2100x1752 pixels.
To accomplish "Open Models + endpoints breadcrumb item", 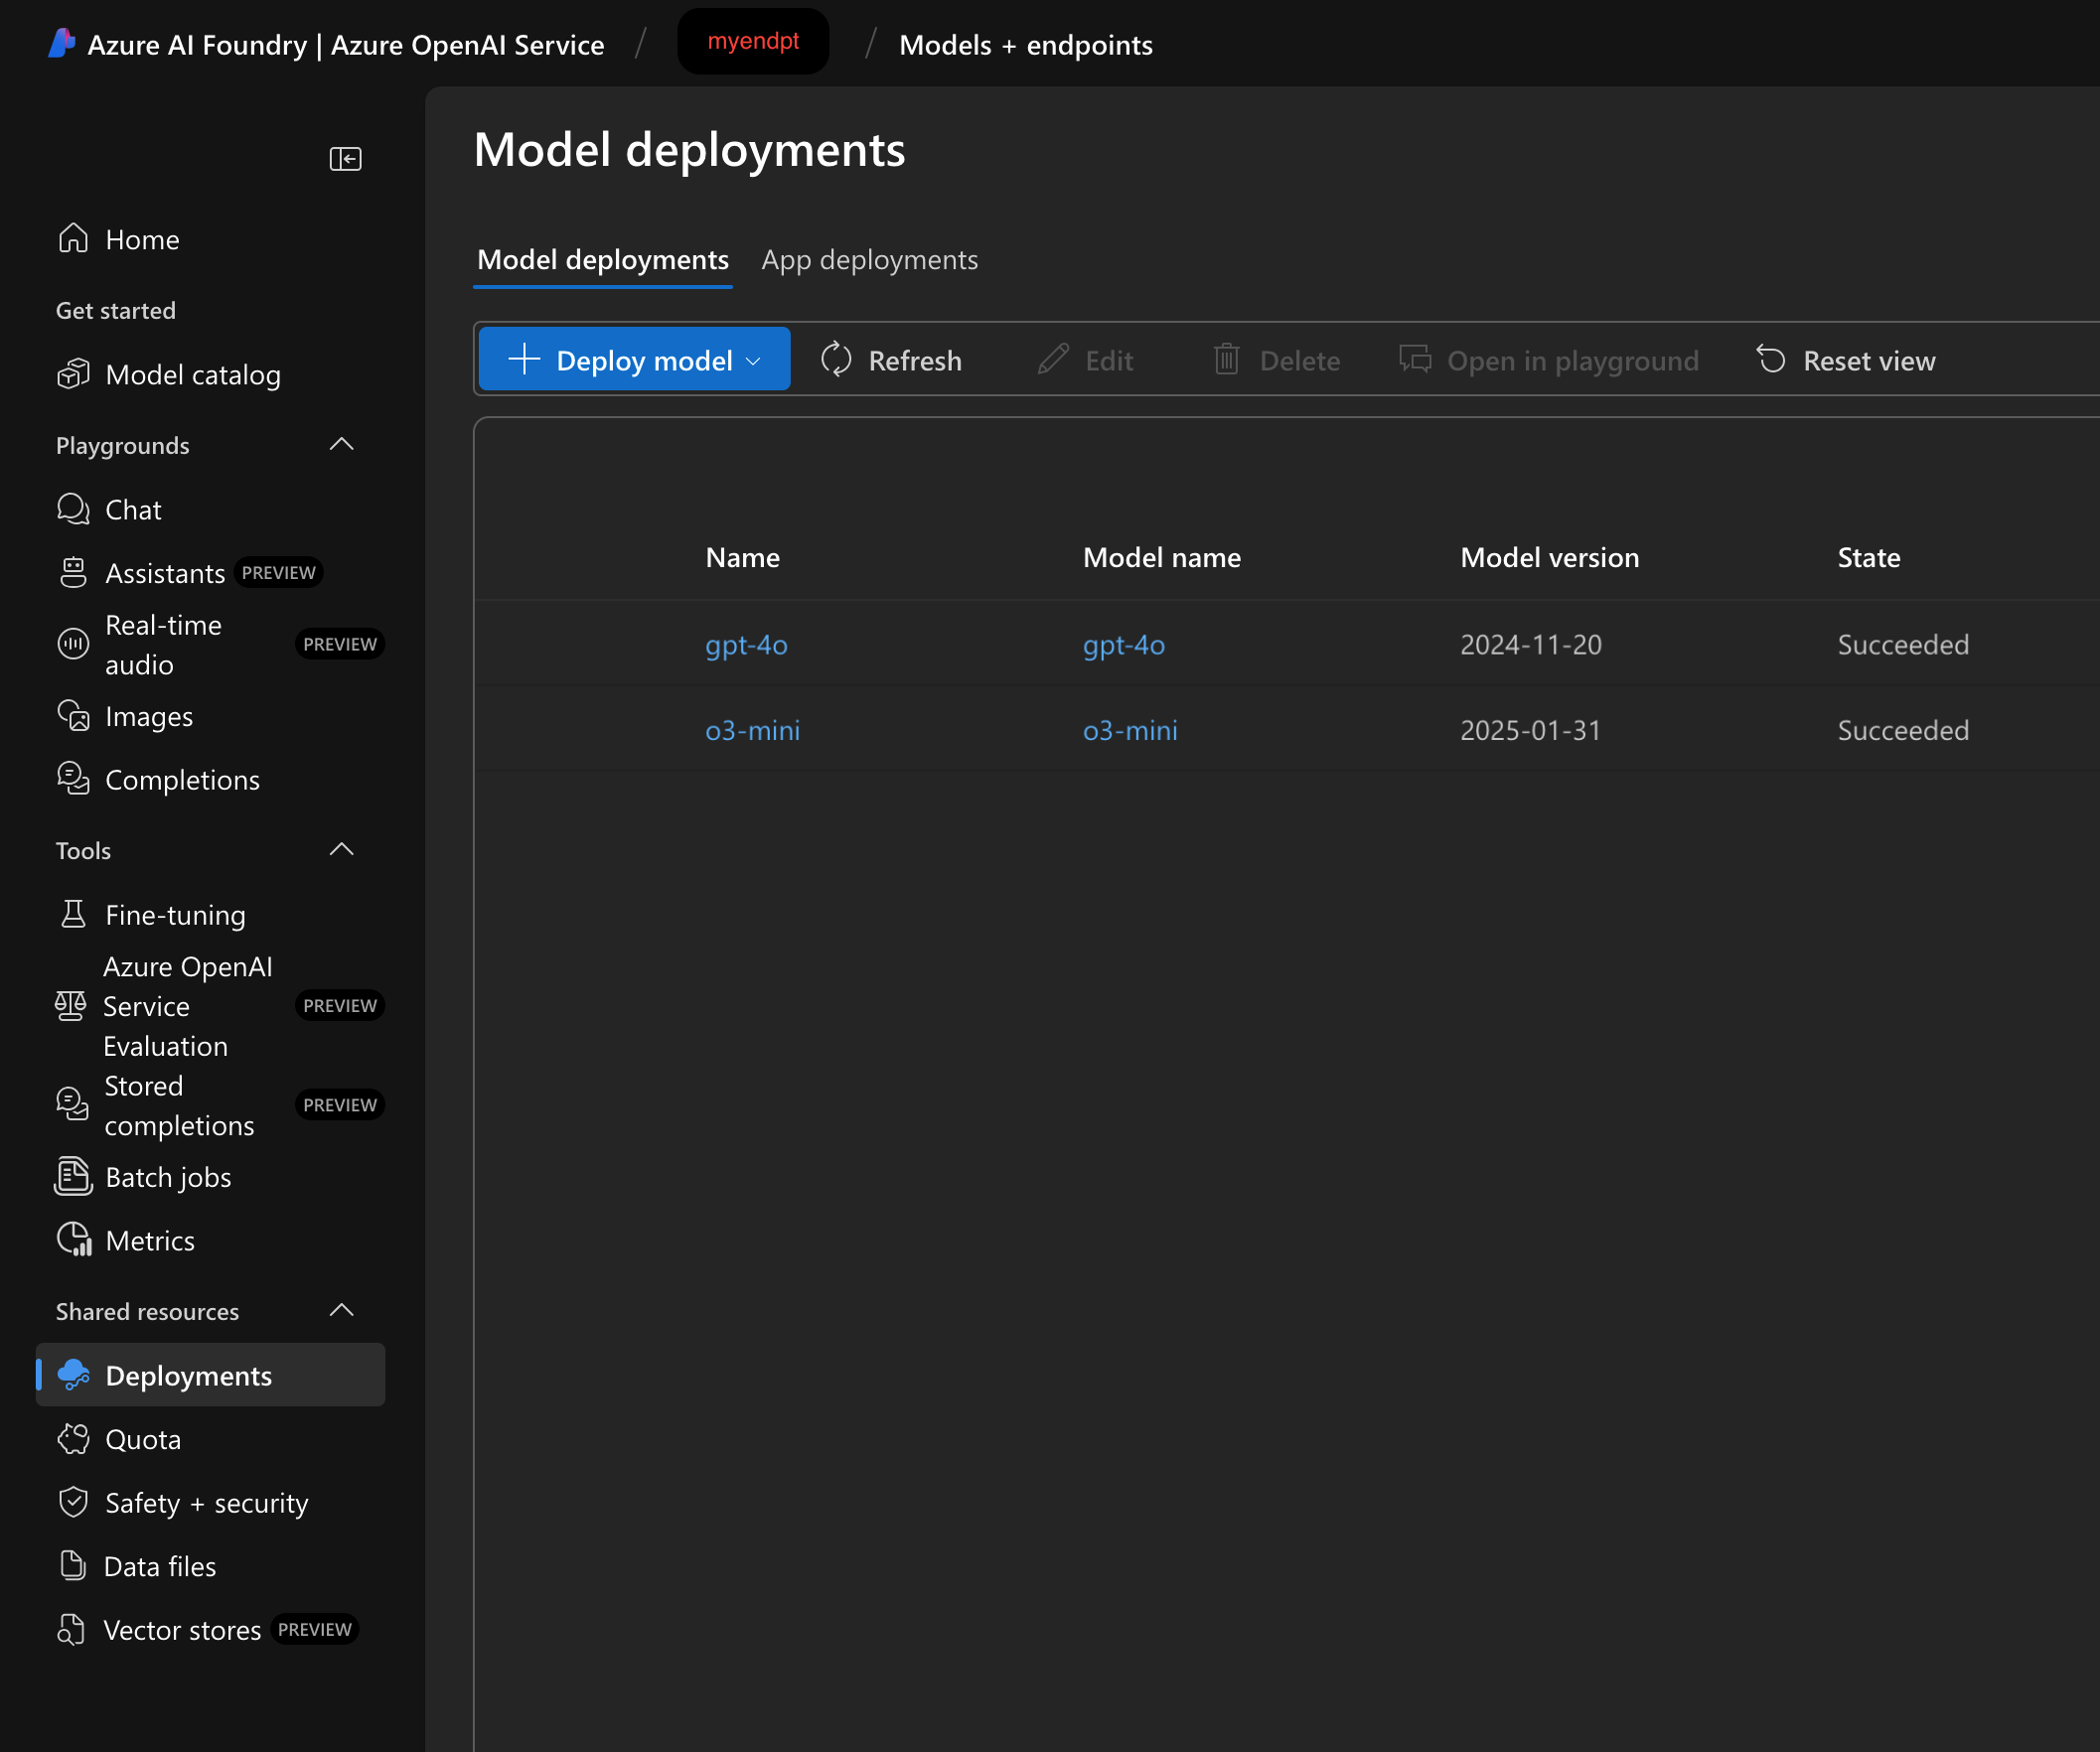I will [x=1025, y=45].
